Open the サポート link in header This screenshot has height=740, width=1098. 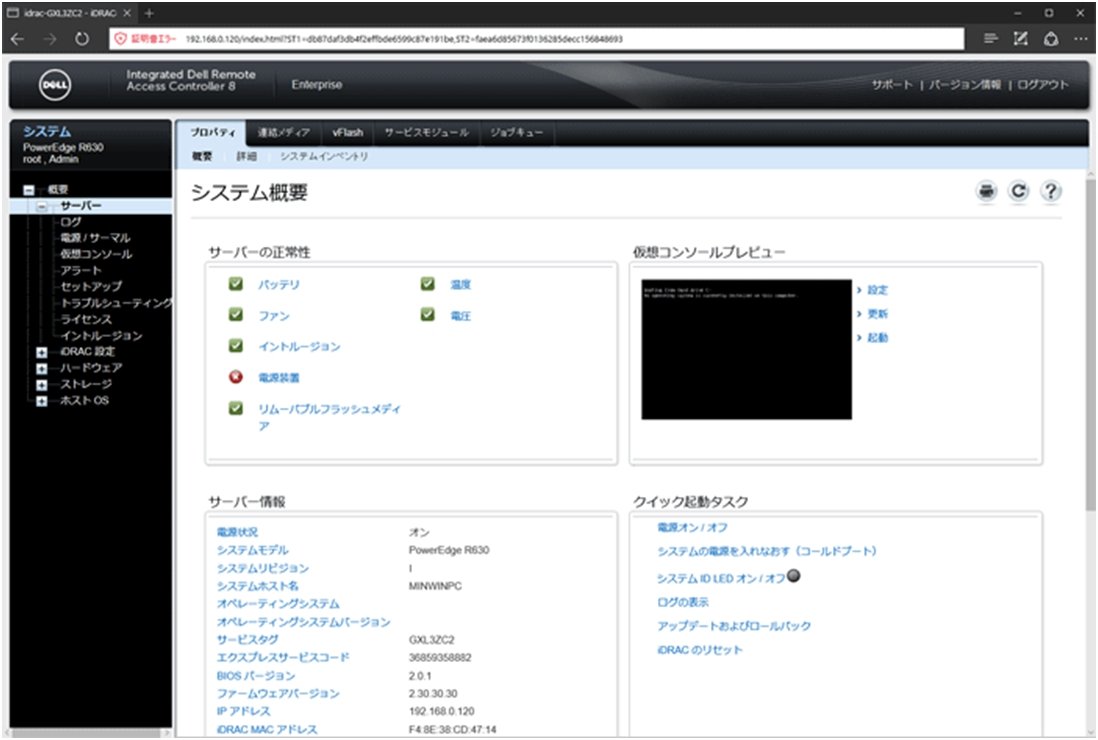(891, 85)
